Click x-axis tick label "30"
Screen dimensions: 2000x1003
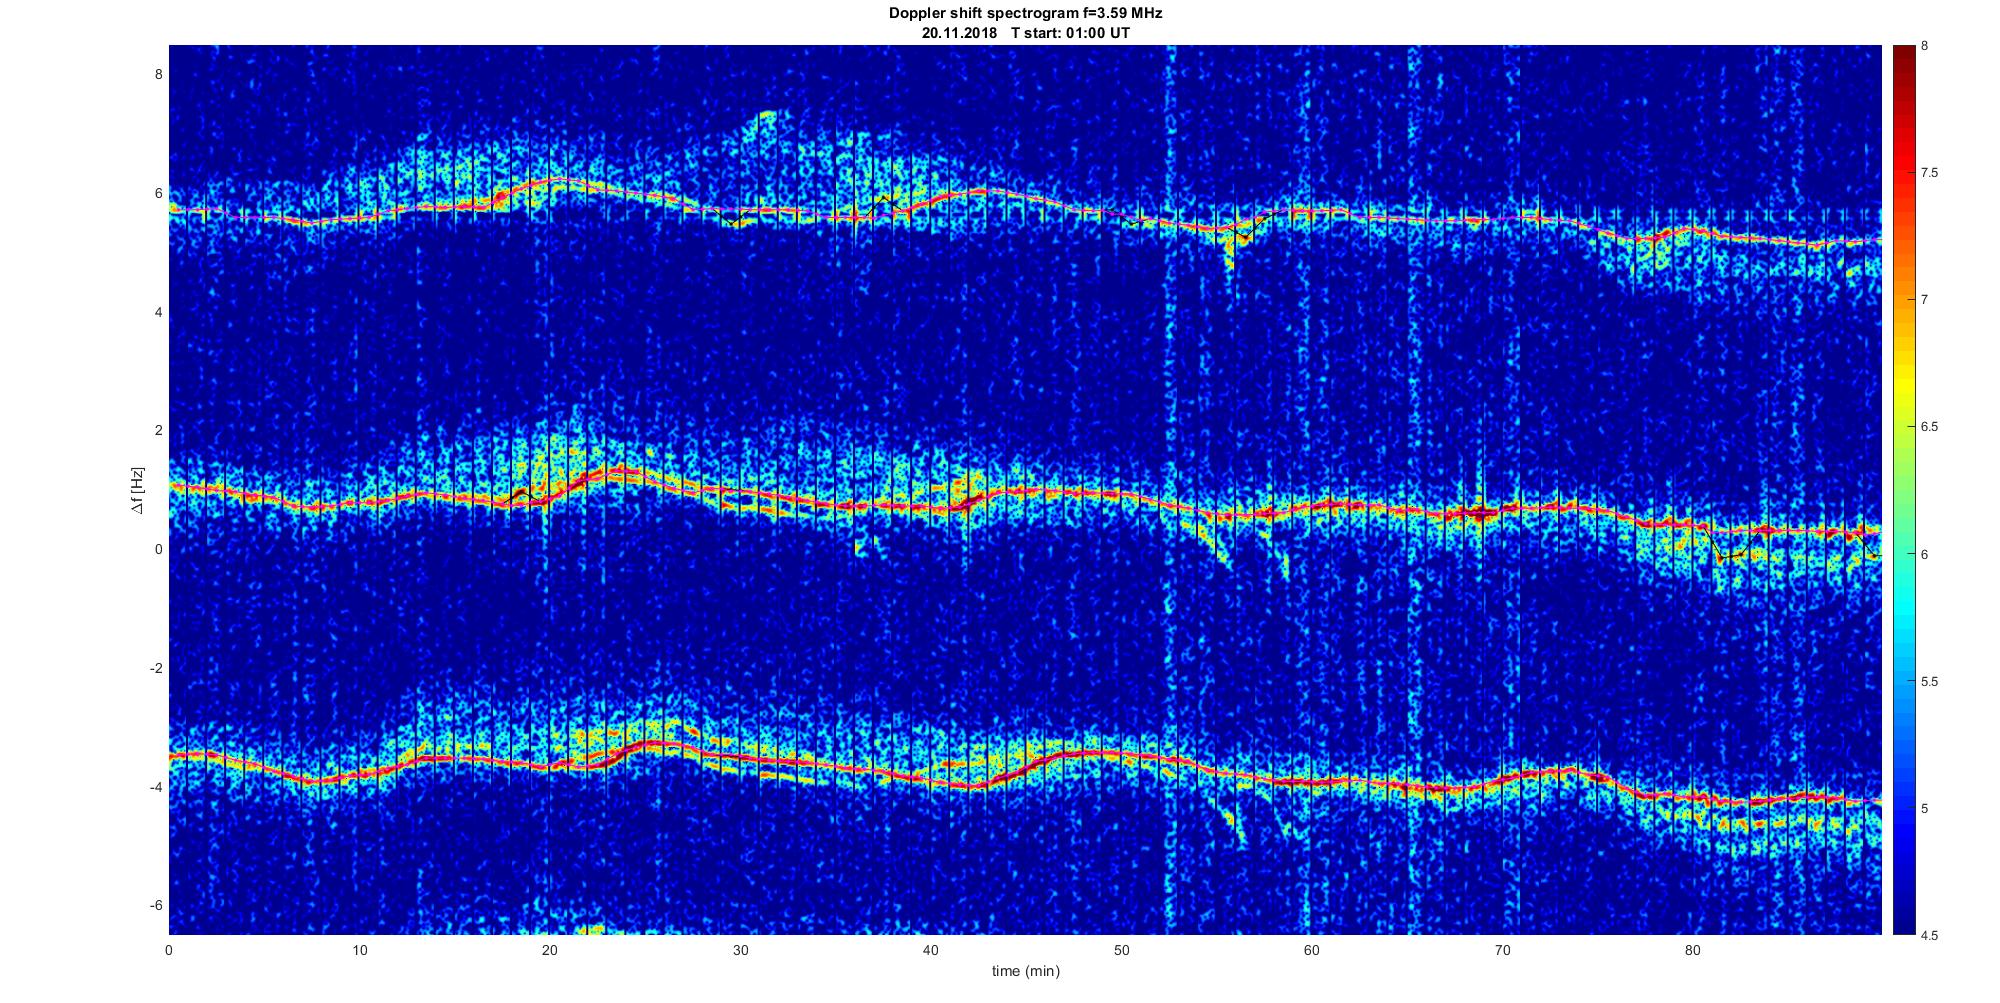click(740, 950)
